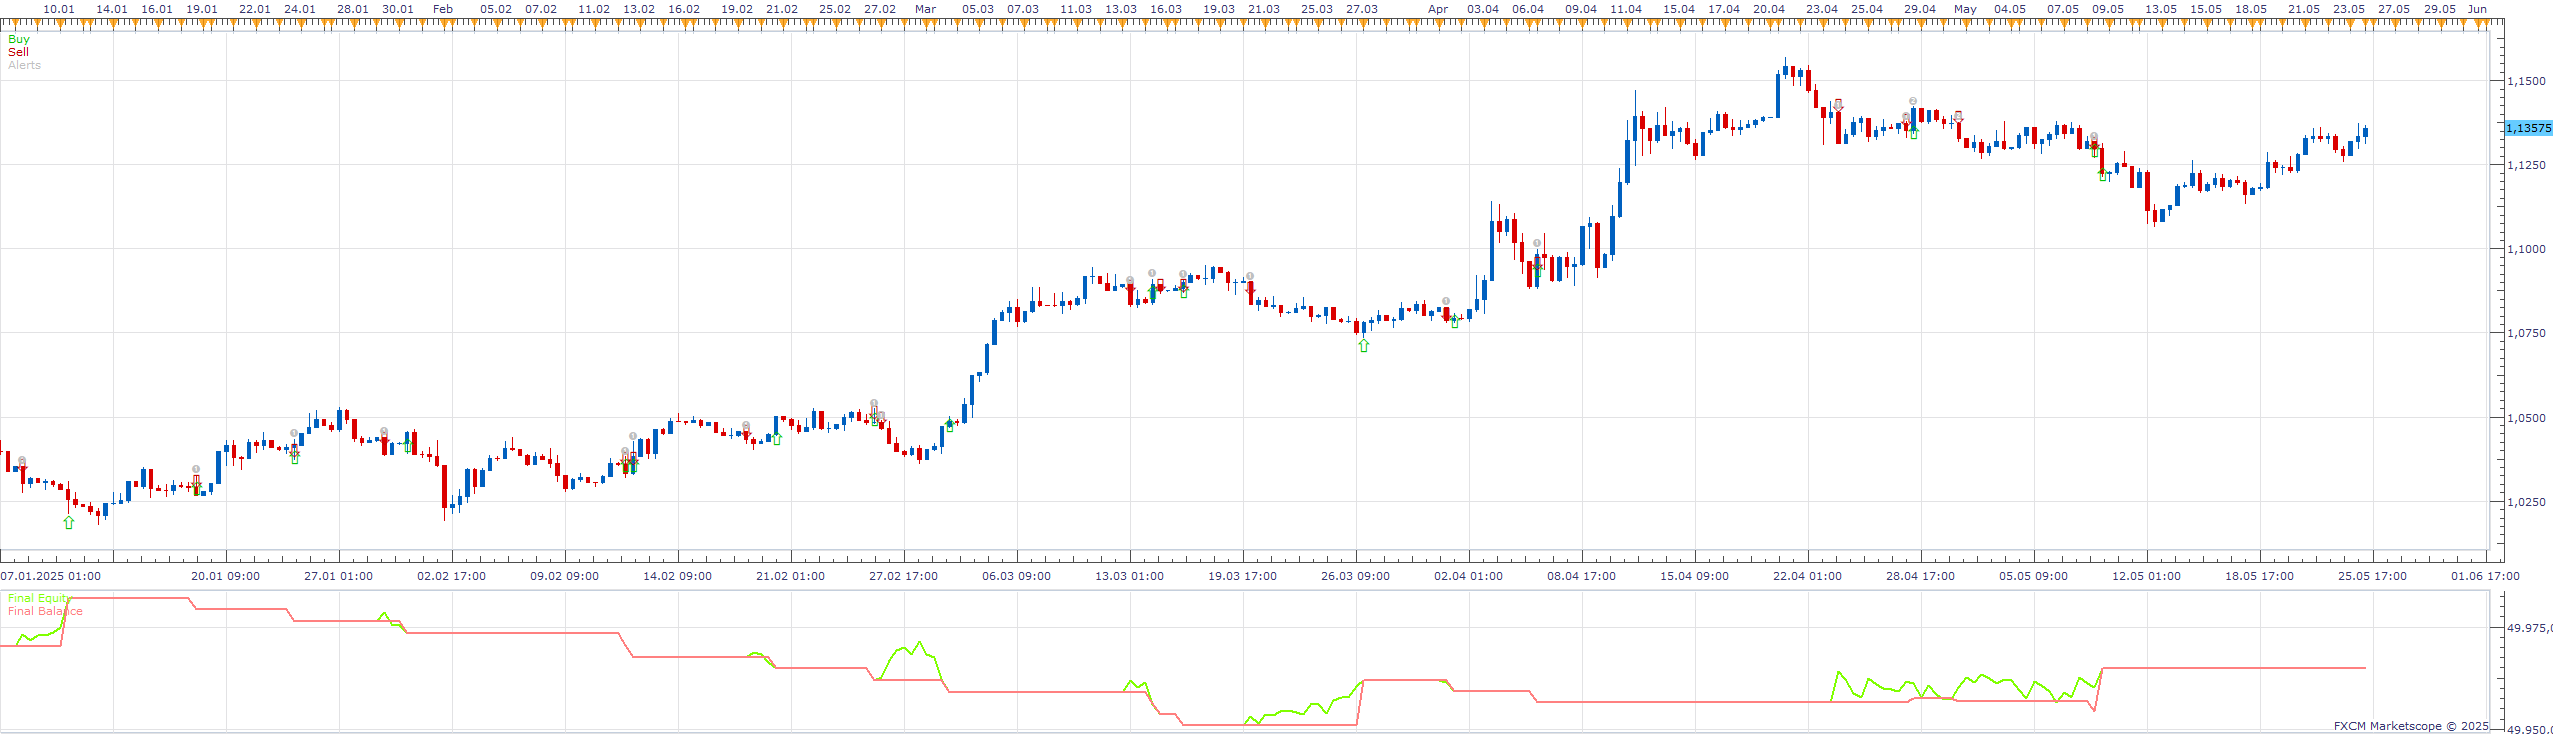This screenshot has width=2555, height=734.
Task: Click the 1,0750 price axis label
Action: coord(2527,333)
